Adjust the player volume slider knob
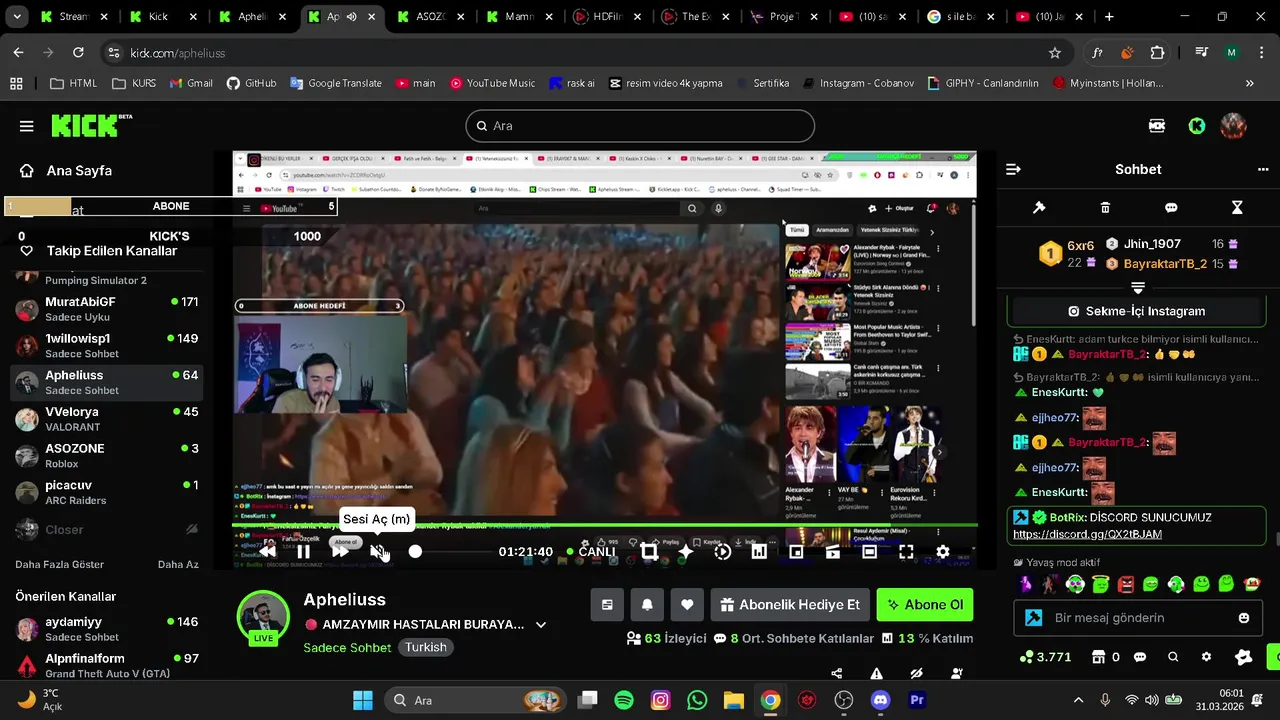The image size is (1280, 720). 415,551
